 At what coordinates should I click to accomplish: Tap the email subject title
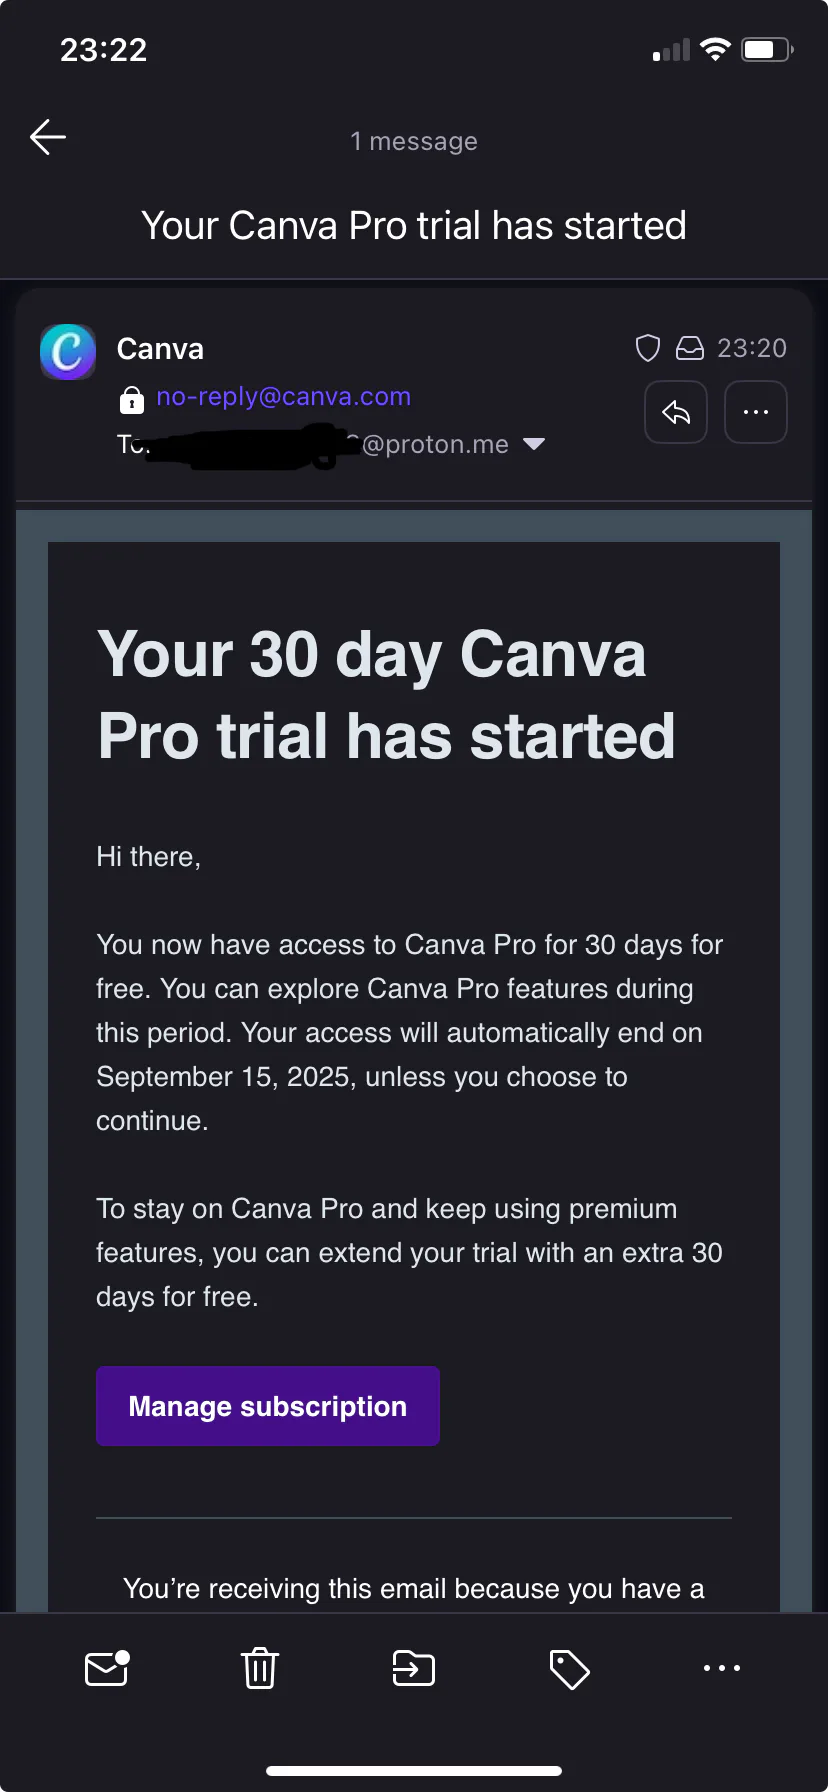pyautogui.click(x=414, y=226)
